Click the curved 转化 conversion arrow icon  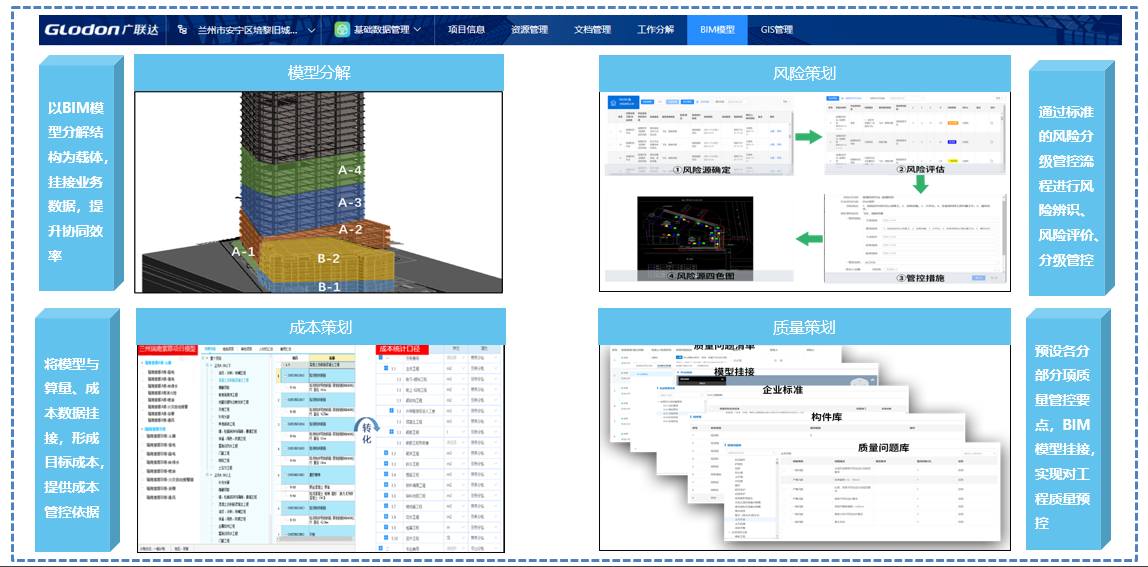[x=366, y=424]
